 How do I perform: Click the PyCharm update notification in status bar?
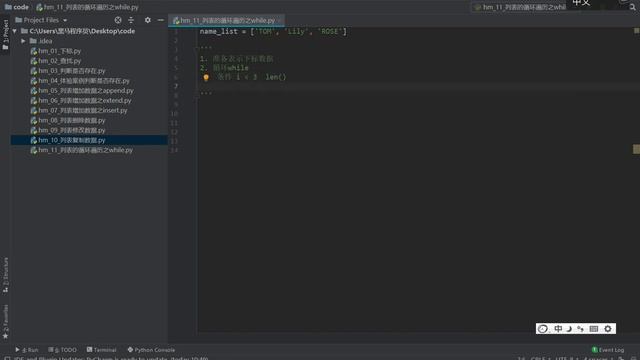tap(111, 358)
